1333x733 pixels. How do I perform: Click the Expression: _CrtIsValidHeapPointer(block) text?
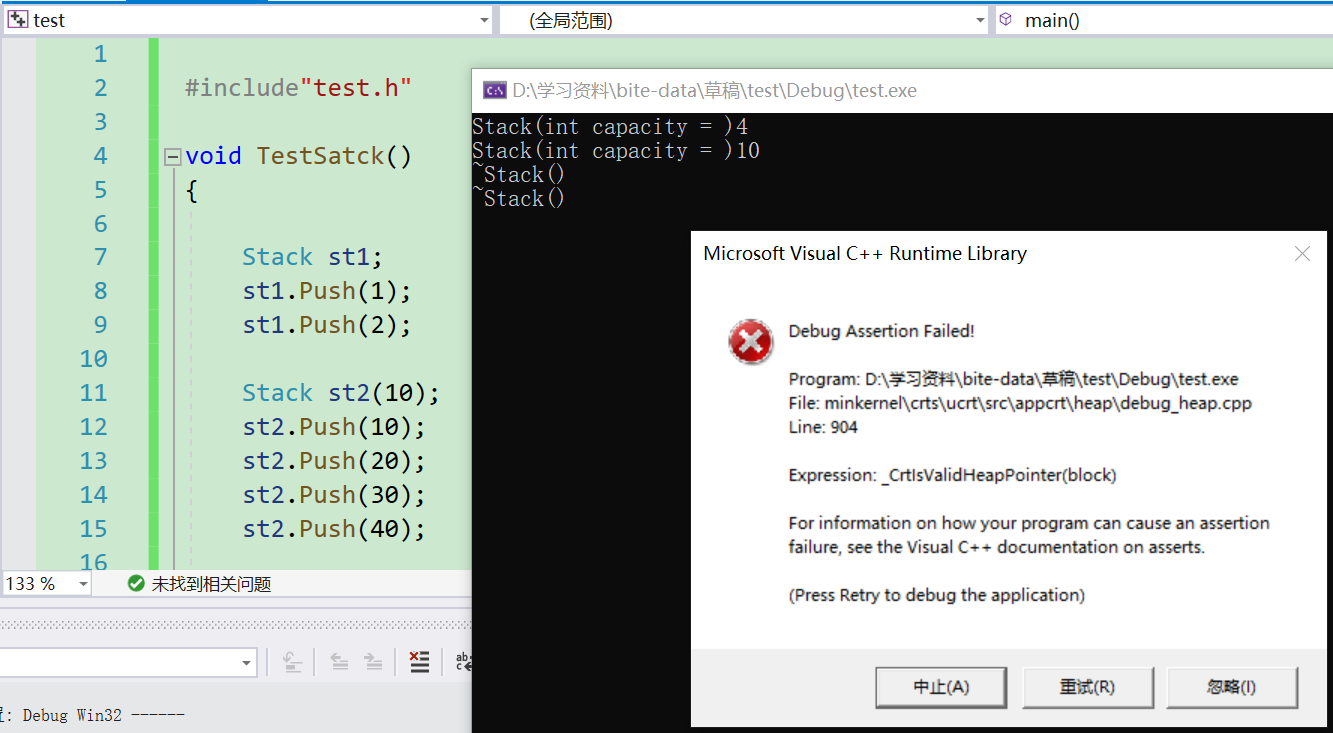pyautogui.click(x=952, y=475)
